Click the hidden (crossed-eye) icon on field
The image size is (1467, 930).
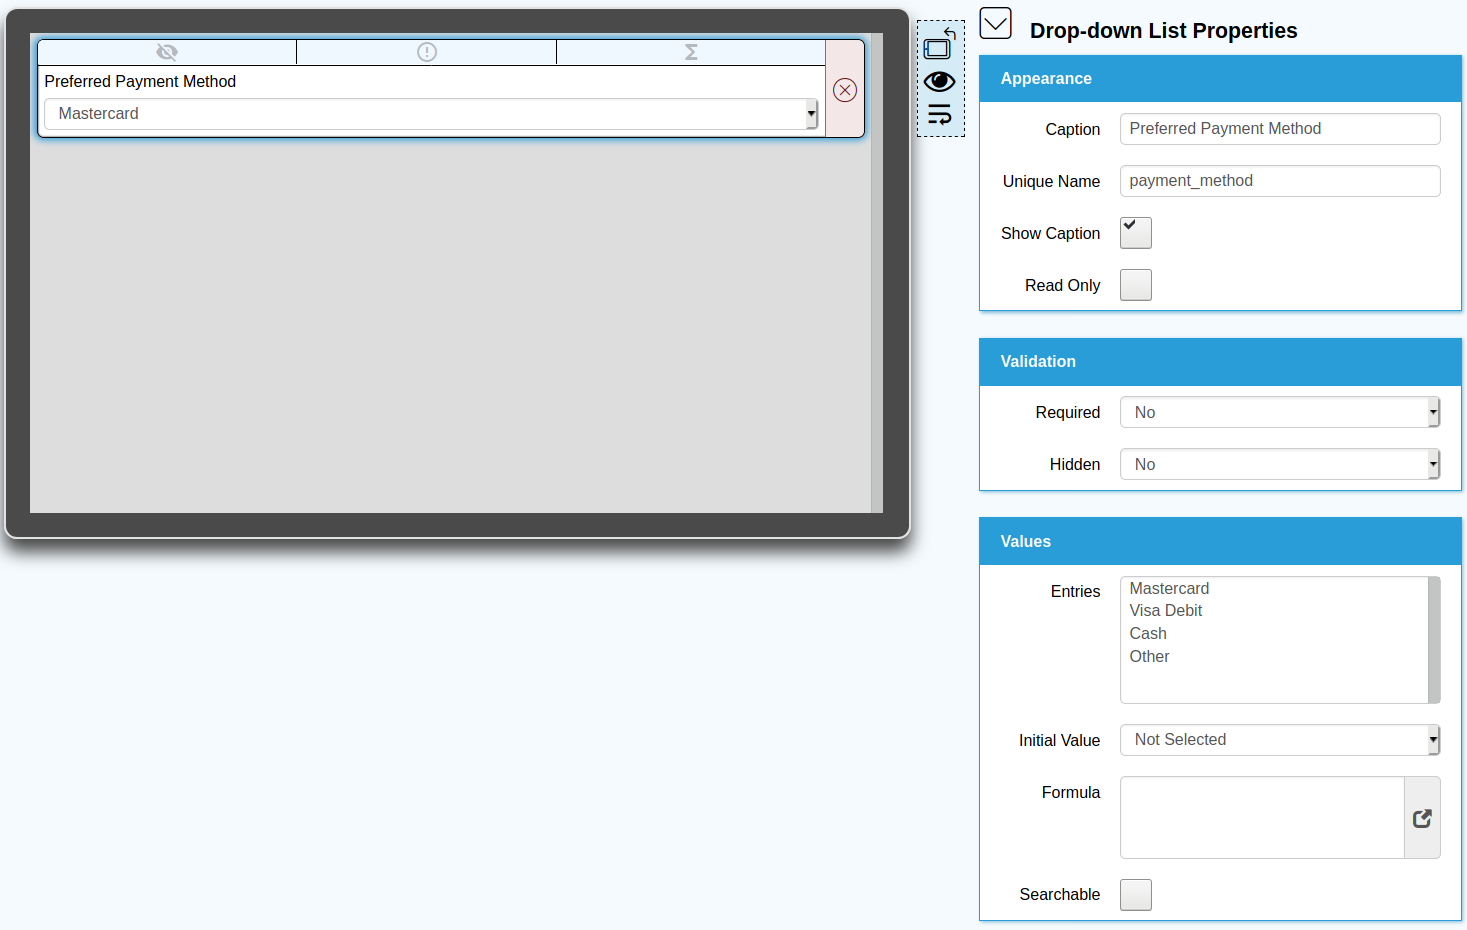[167, 52]
